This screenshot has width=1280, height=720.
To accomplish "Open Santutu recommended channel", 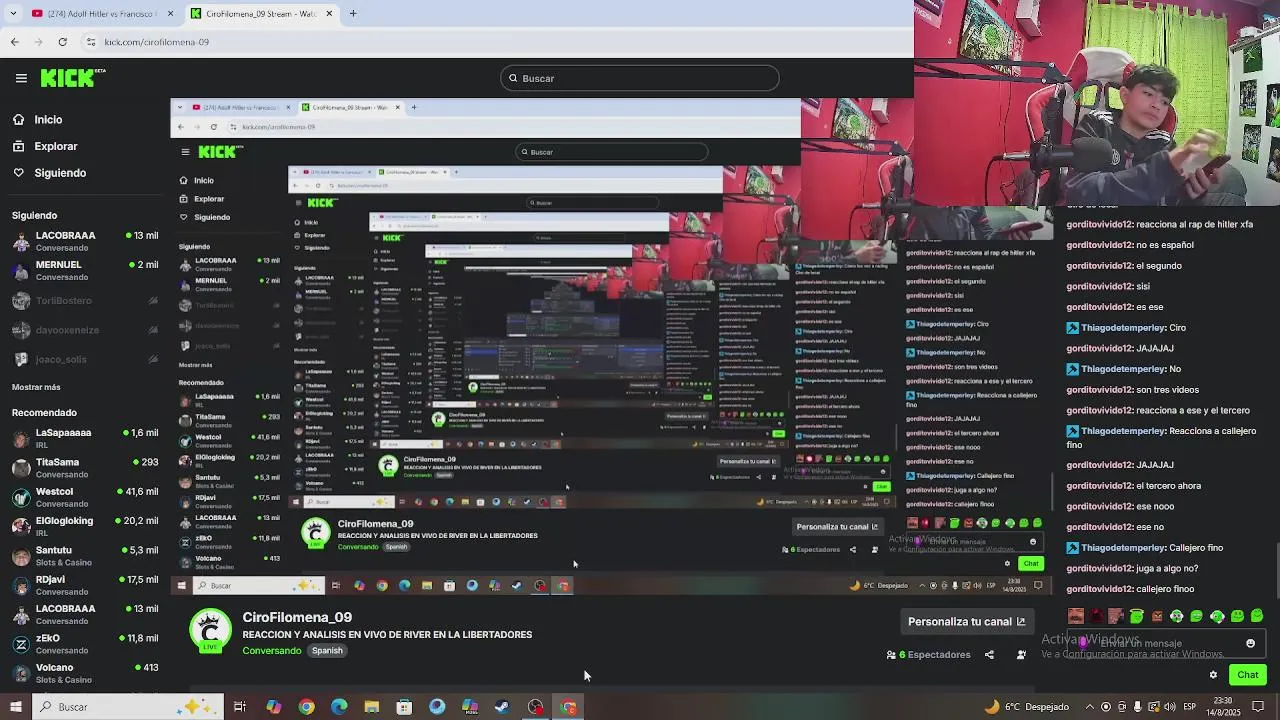I will point(85,555).
